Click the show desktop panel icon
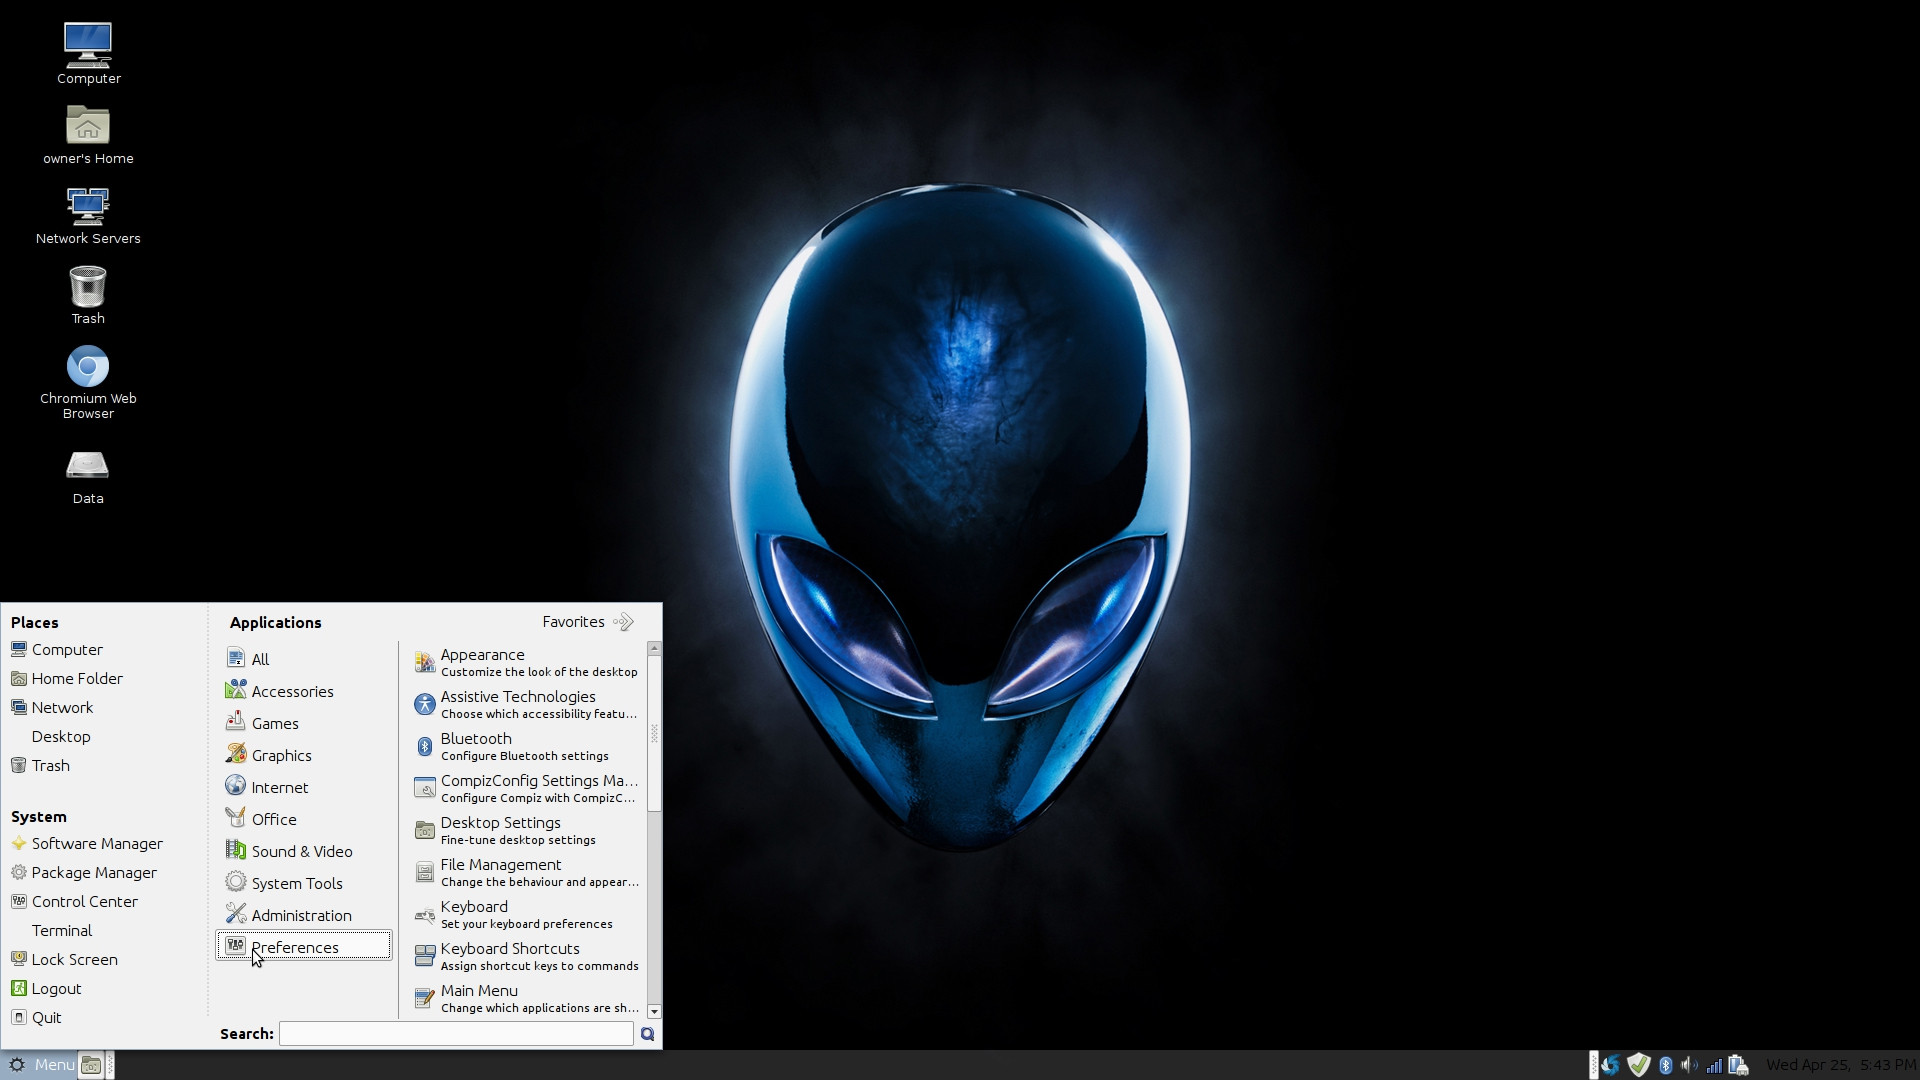The width and height of the screenshot is (1920, 1080). coord(91,1065)
